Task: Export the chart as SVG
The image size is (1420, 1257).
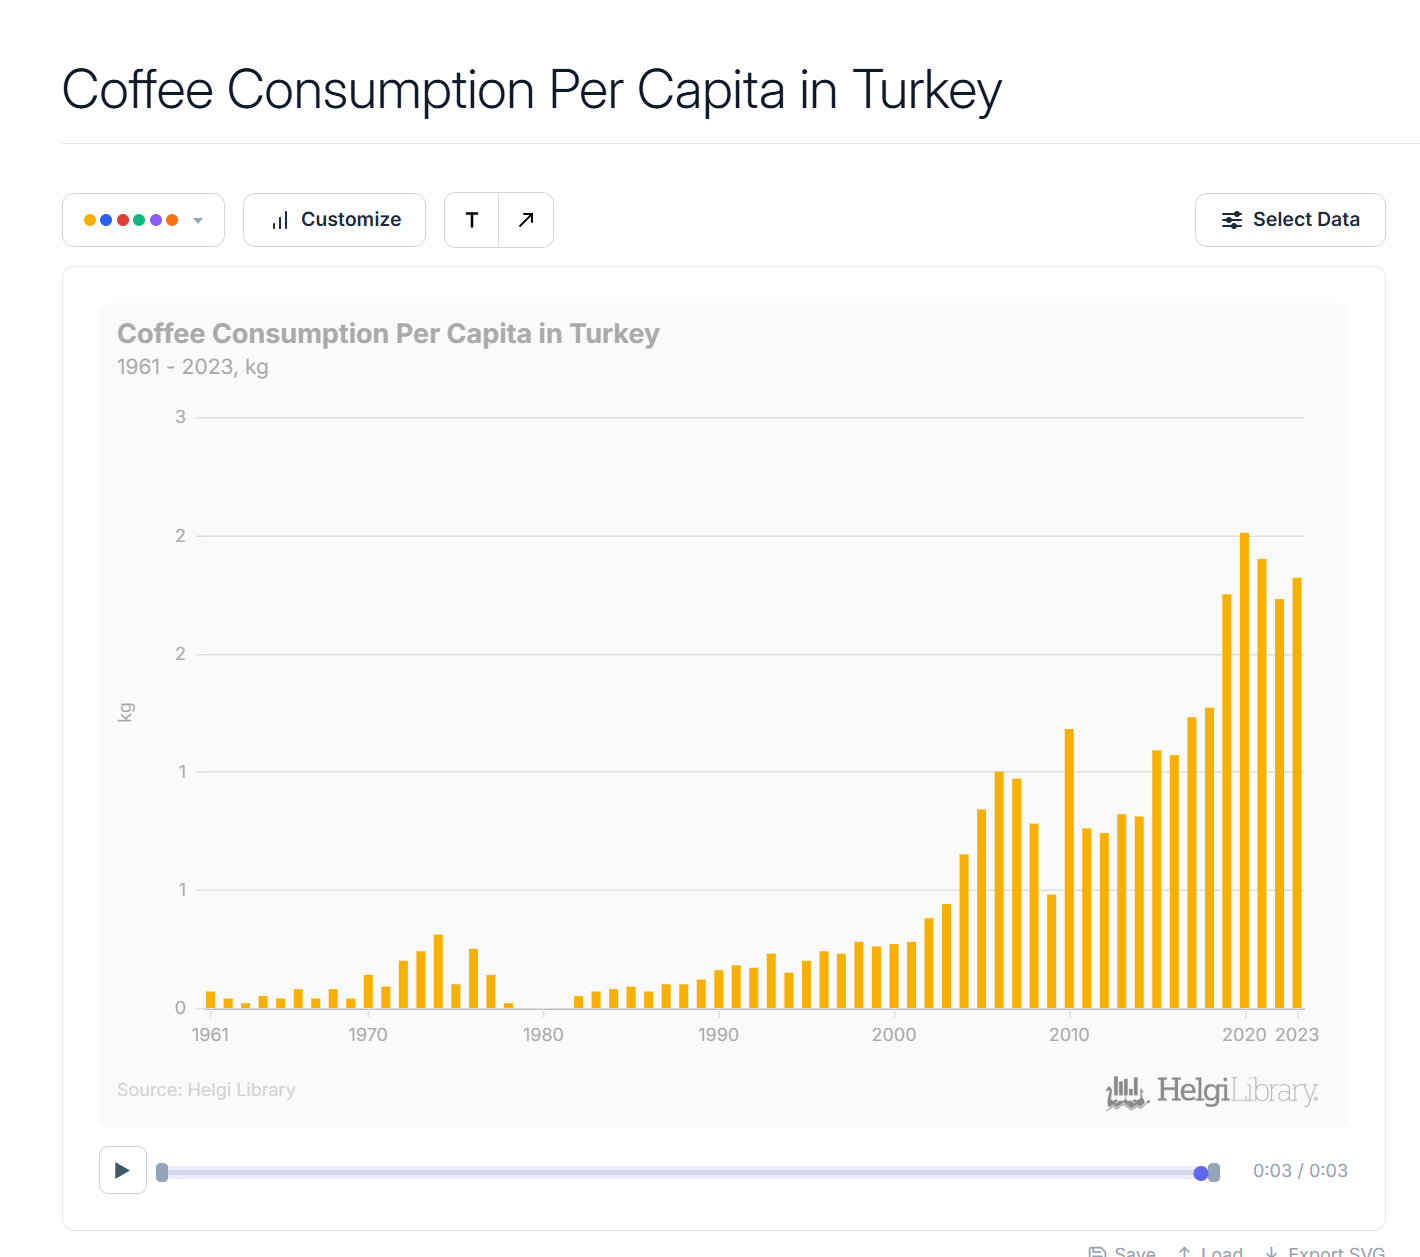Action: (x=1326, y=1251)
